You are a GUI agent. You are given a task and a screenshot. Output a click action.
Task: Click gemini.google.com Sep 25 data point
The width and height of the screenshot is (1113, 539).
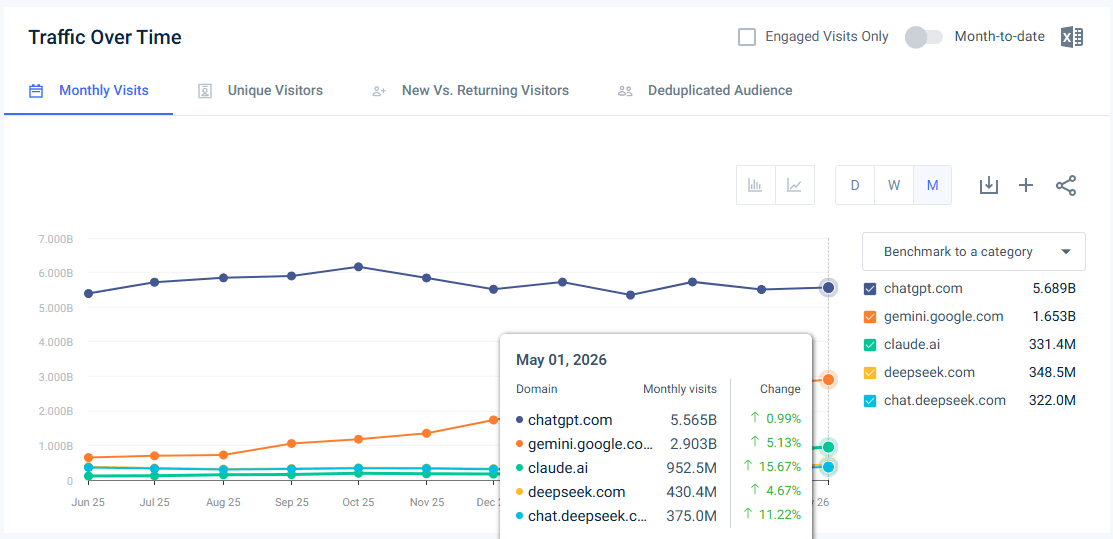(x=291, y=444)
